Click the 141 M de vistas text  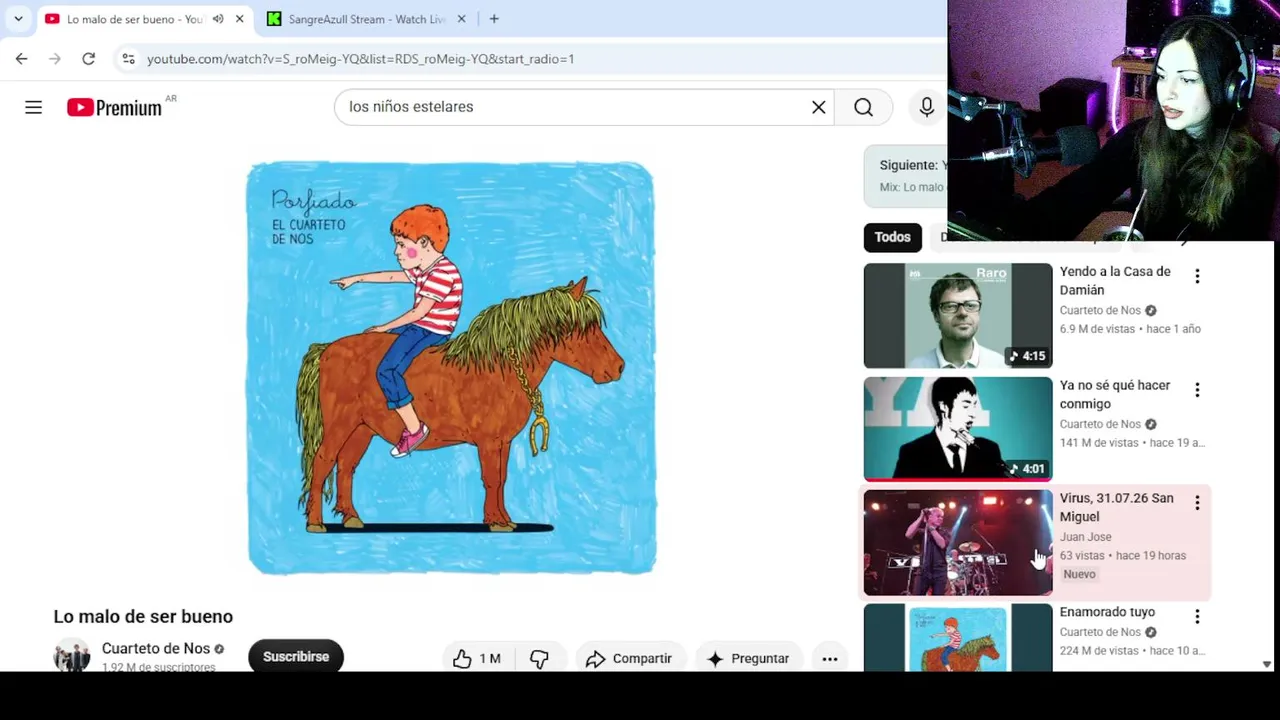pos(1100,443)
